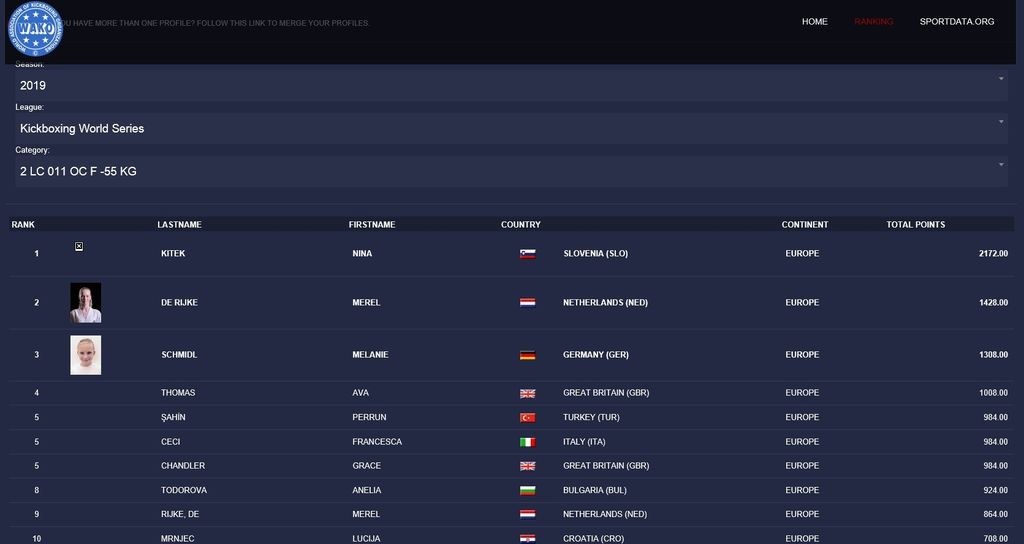Image resolution: width=1024 pixels, height=544 pixels.
Task: Click the Croatia flag icon
Action: pos(527,539)
